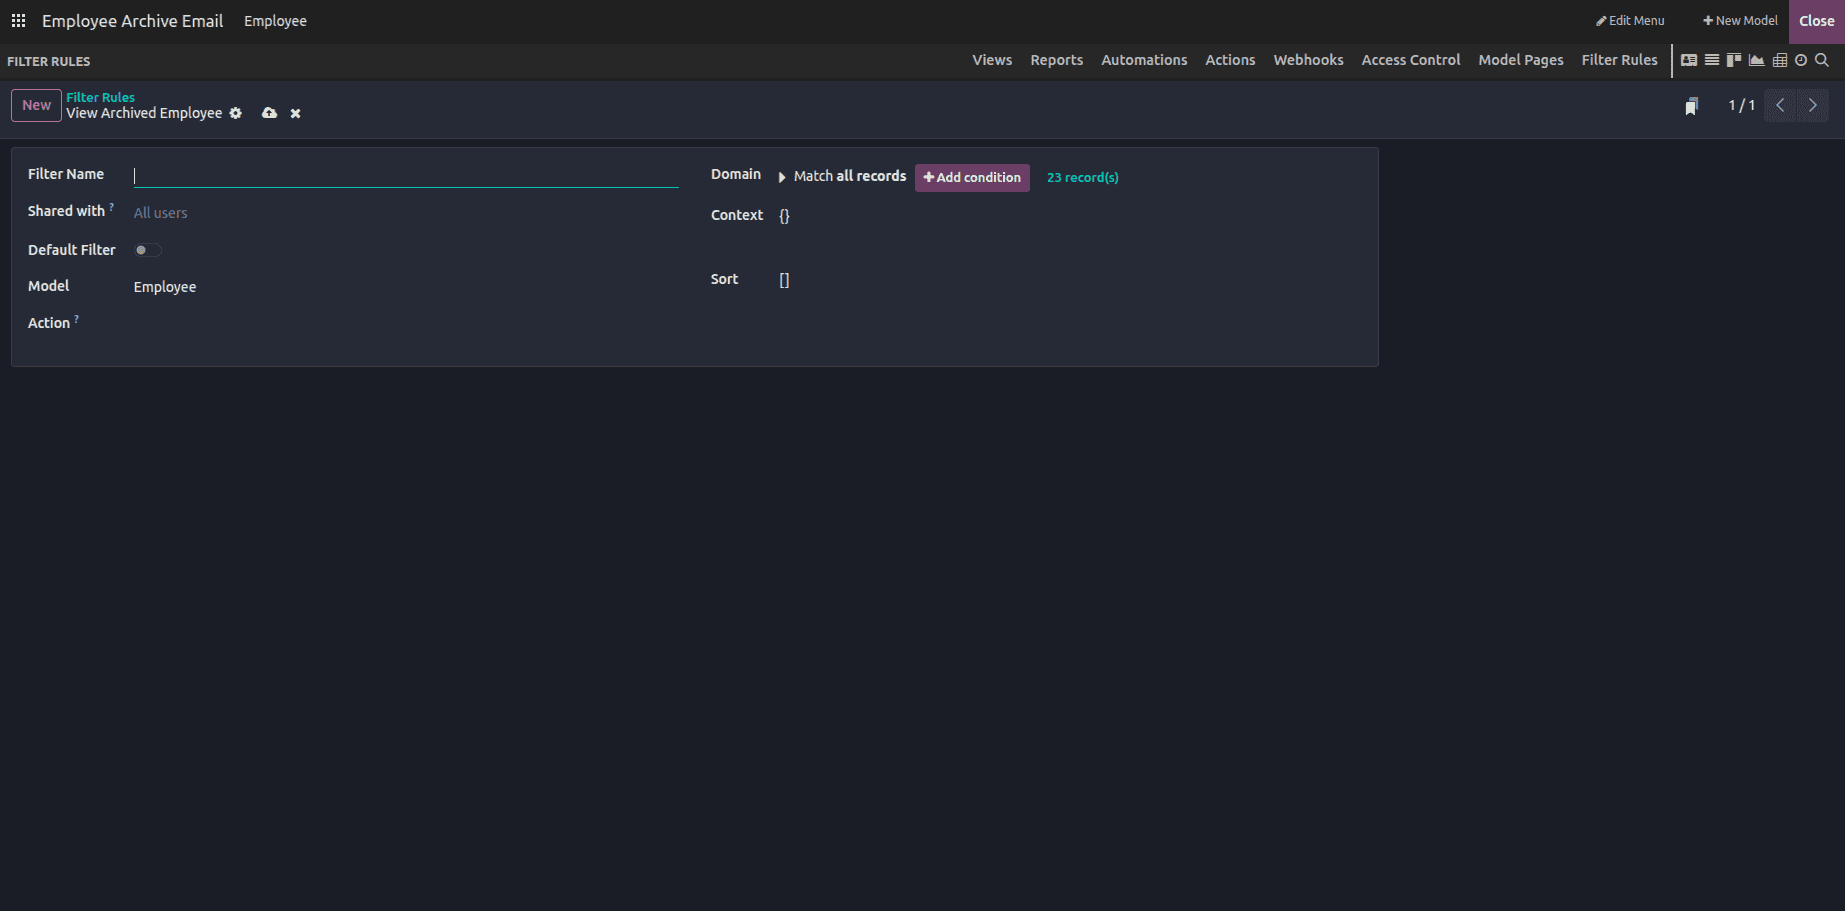The width and height of the screenshot is (1845, 911).
Task: Switch to the Access Control tab
Action: click(1410, 60)
